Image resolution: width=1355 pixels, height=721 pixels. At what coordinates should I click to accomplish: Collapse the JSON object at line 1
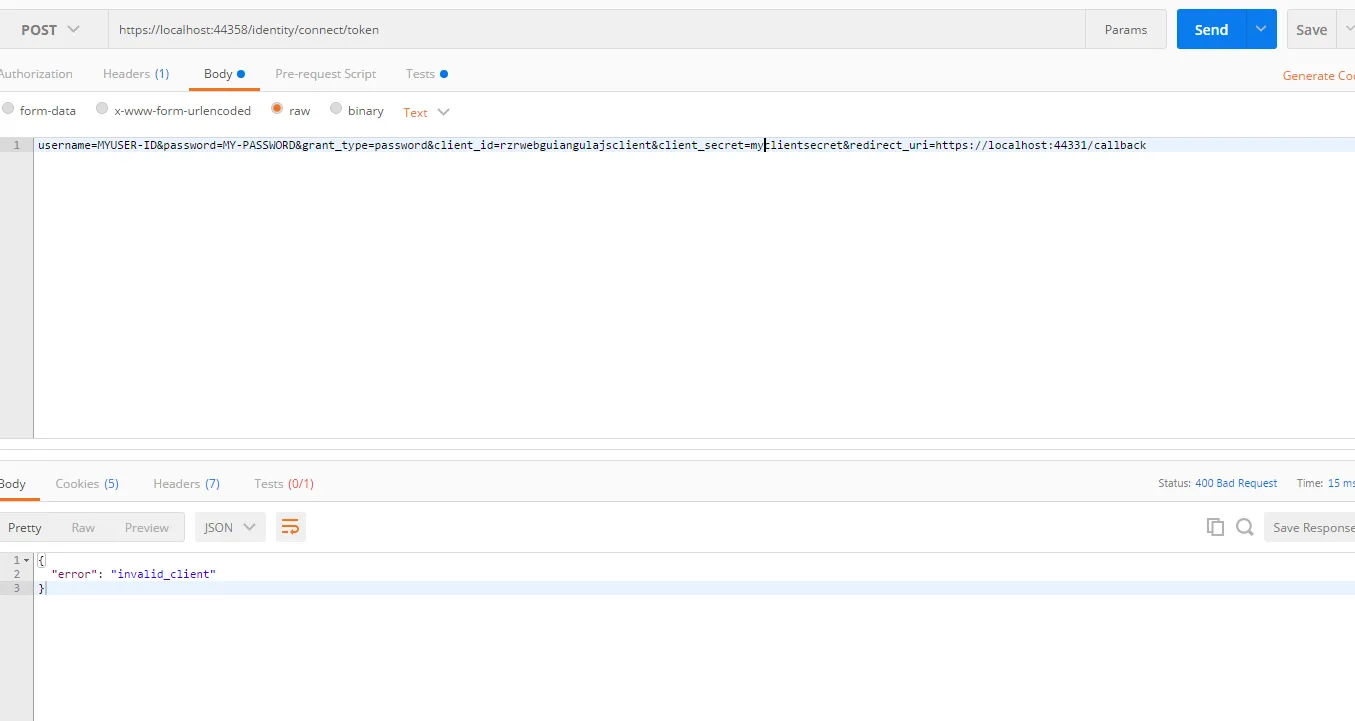click(x=26, y=560)
